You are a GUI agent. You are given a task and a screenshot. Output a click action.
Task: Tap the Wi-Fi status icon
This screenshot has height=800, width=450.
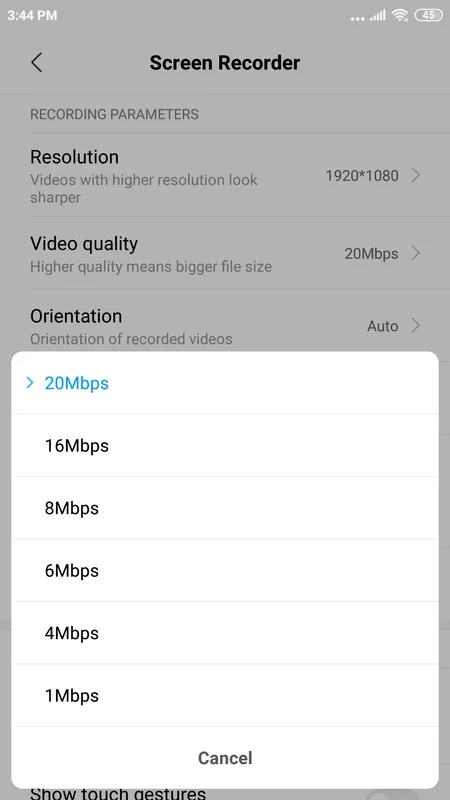coord(400,15)
